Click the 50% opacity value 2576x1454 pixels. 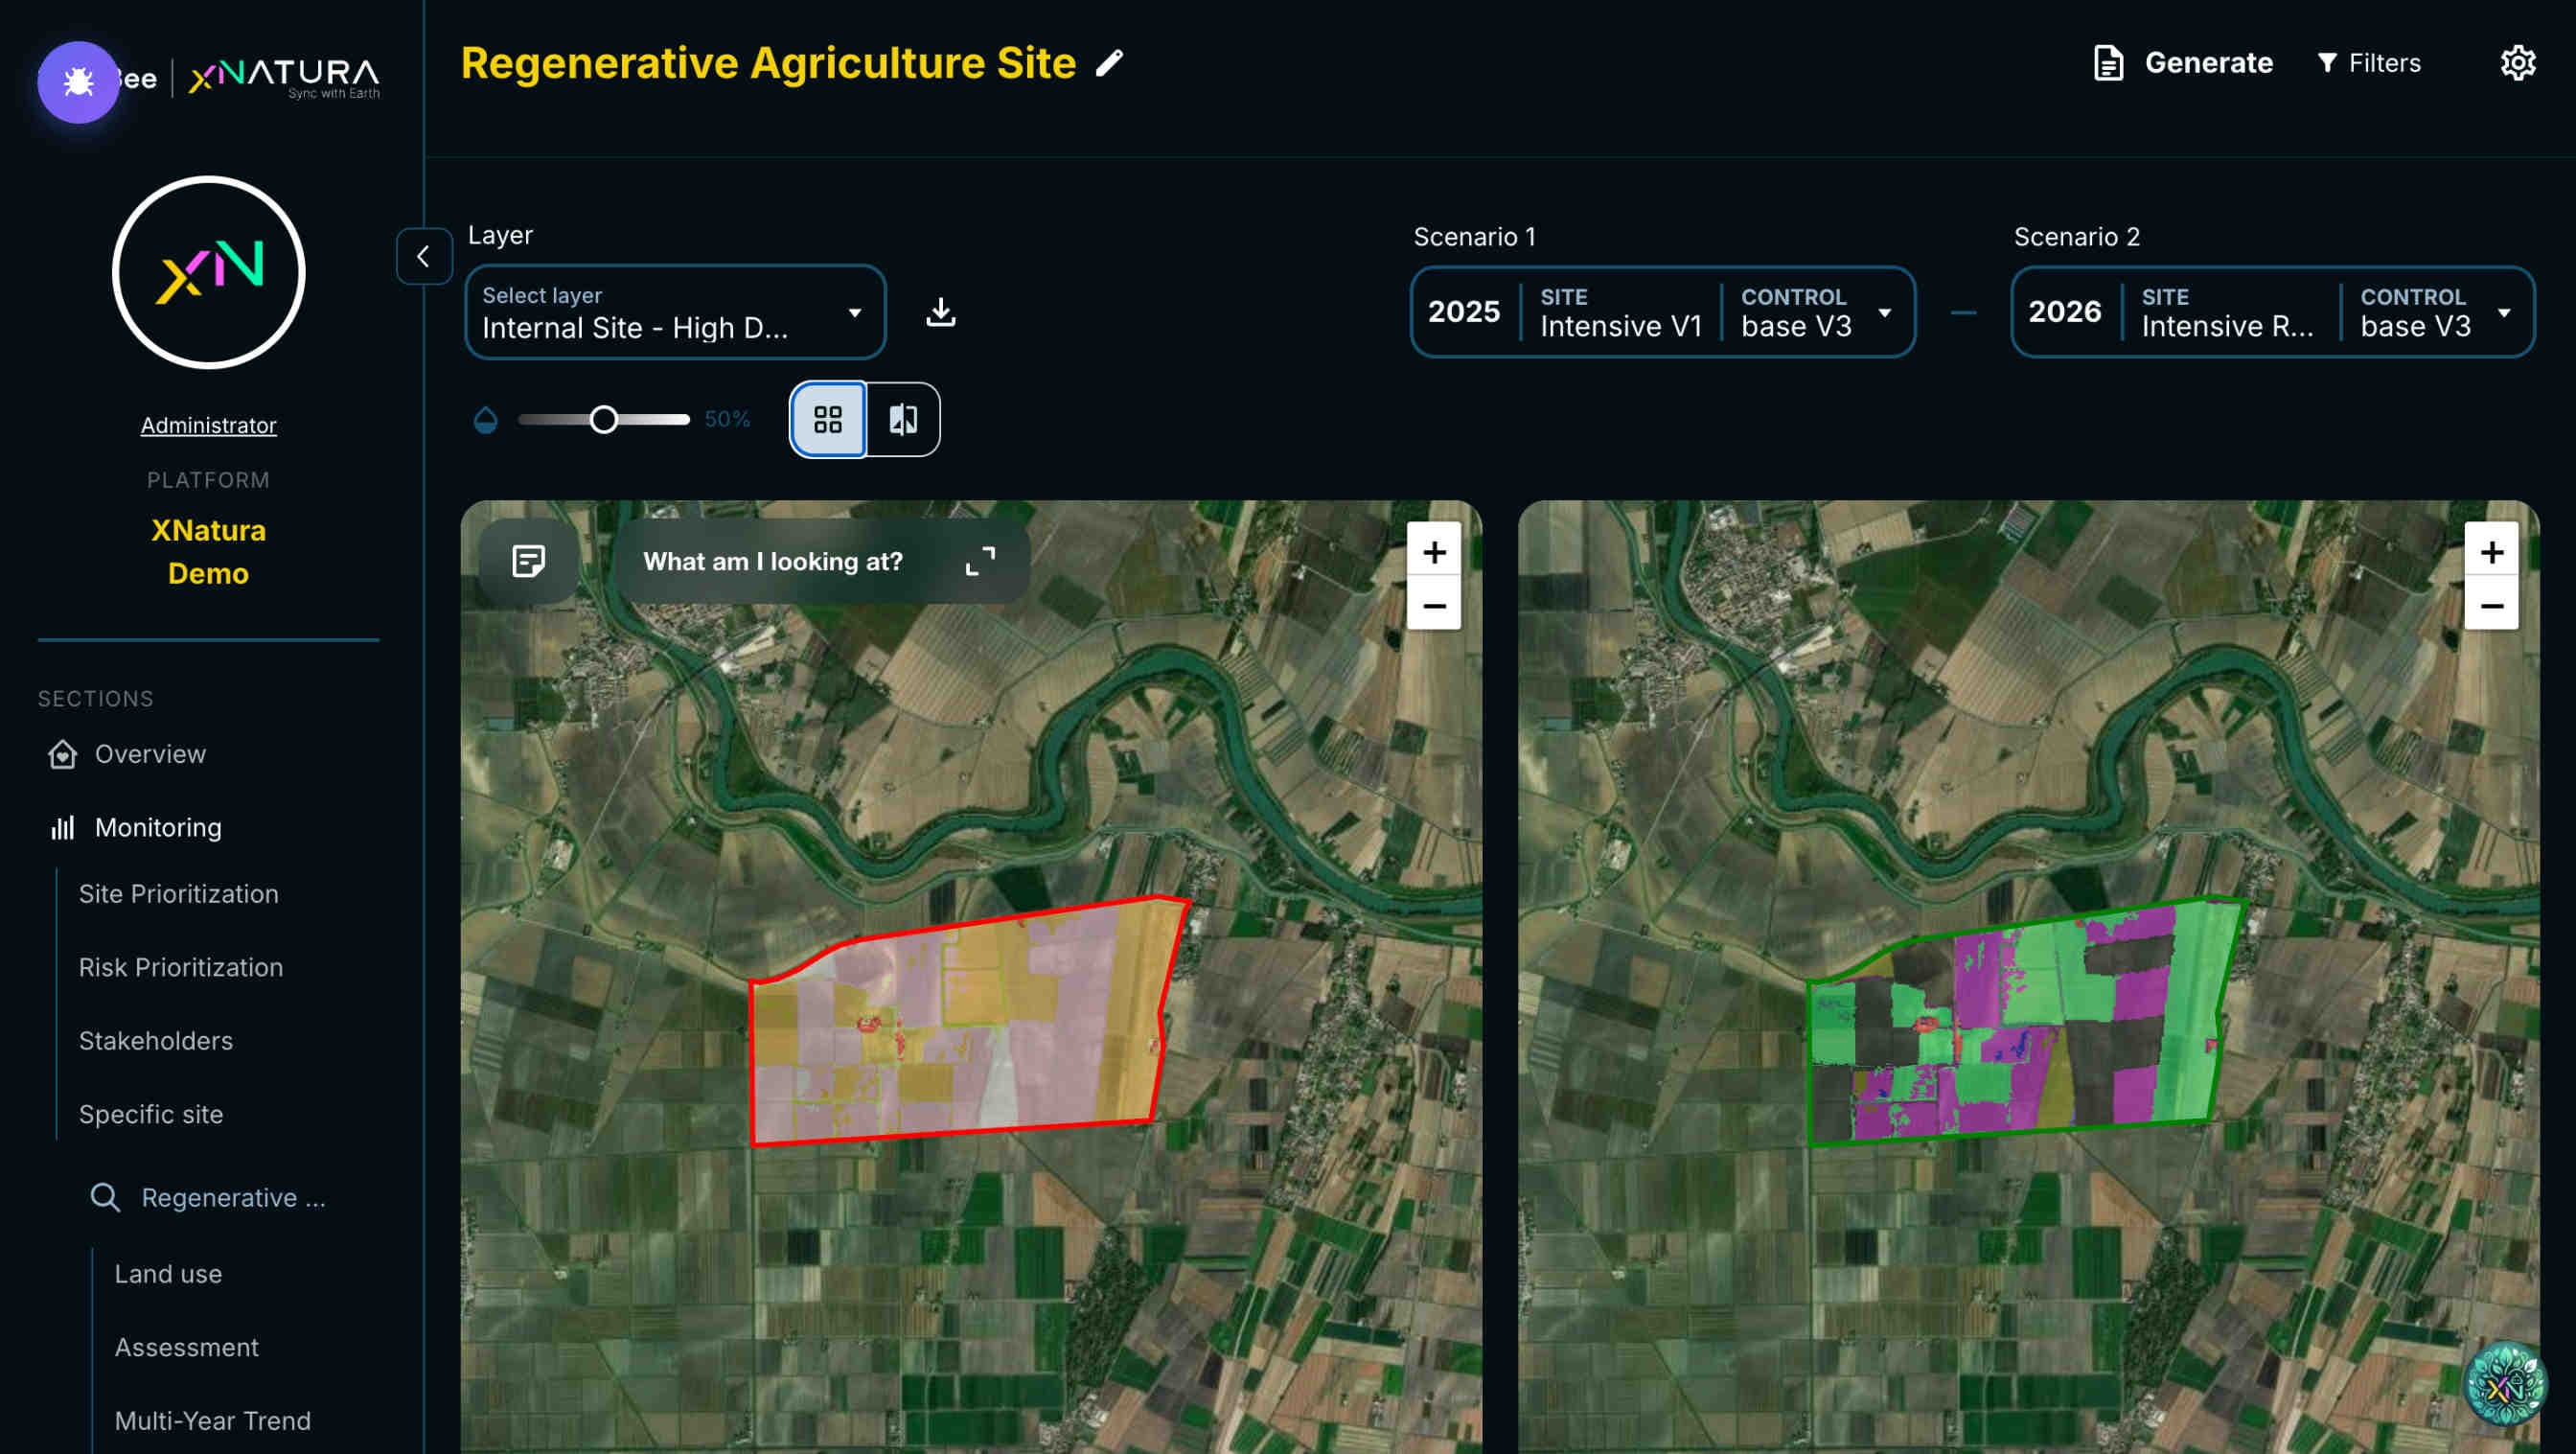(727, 419)
